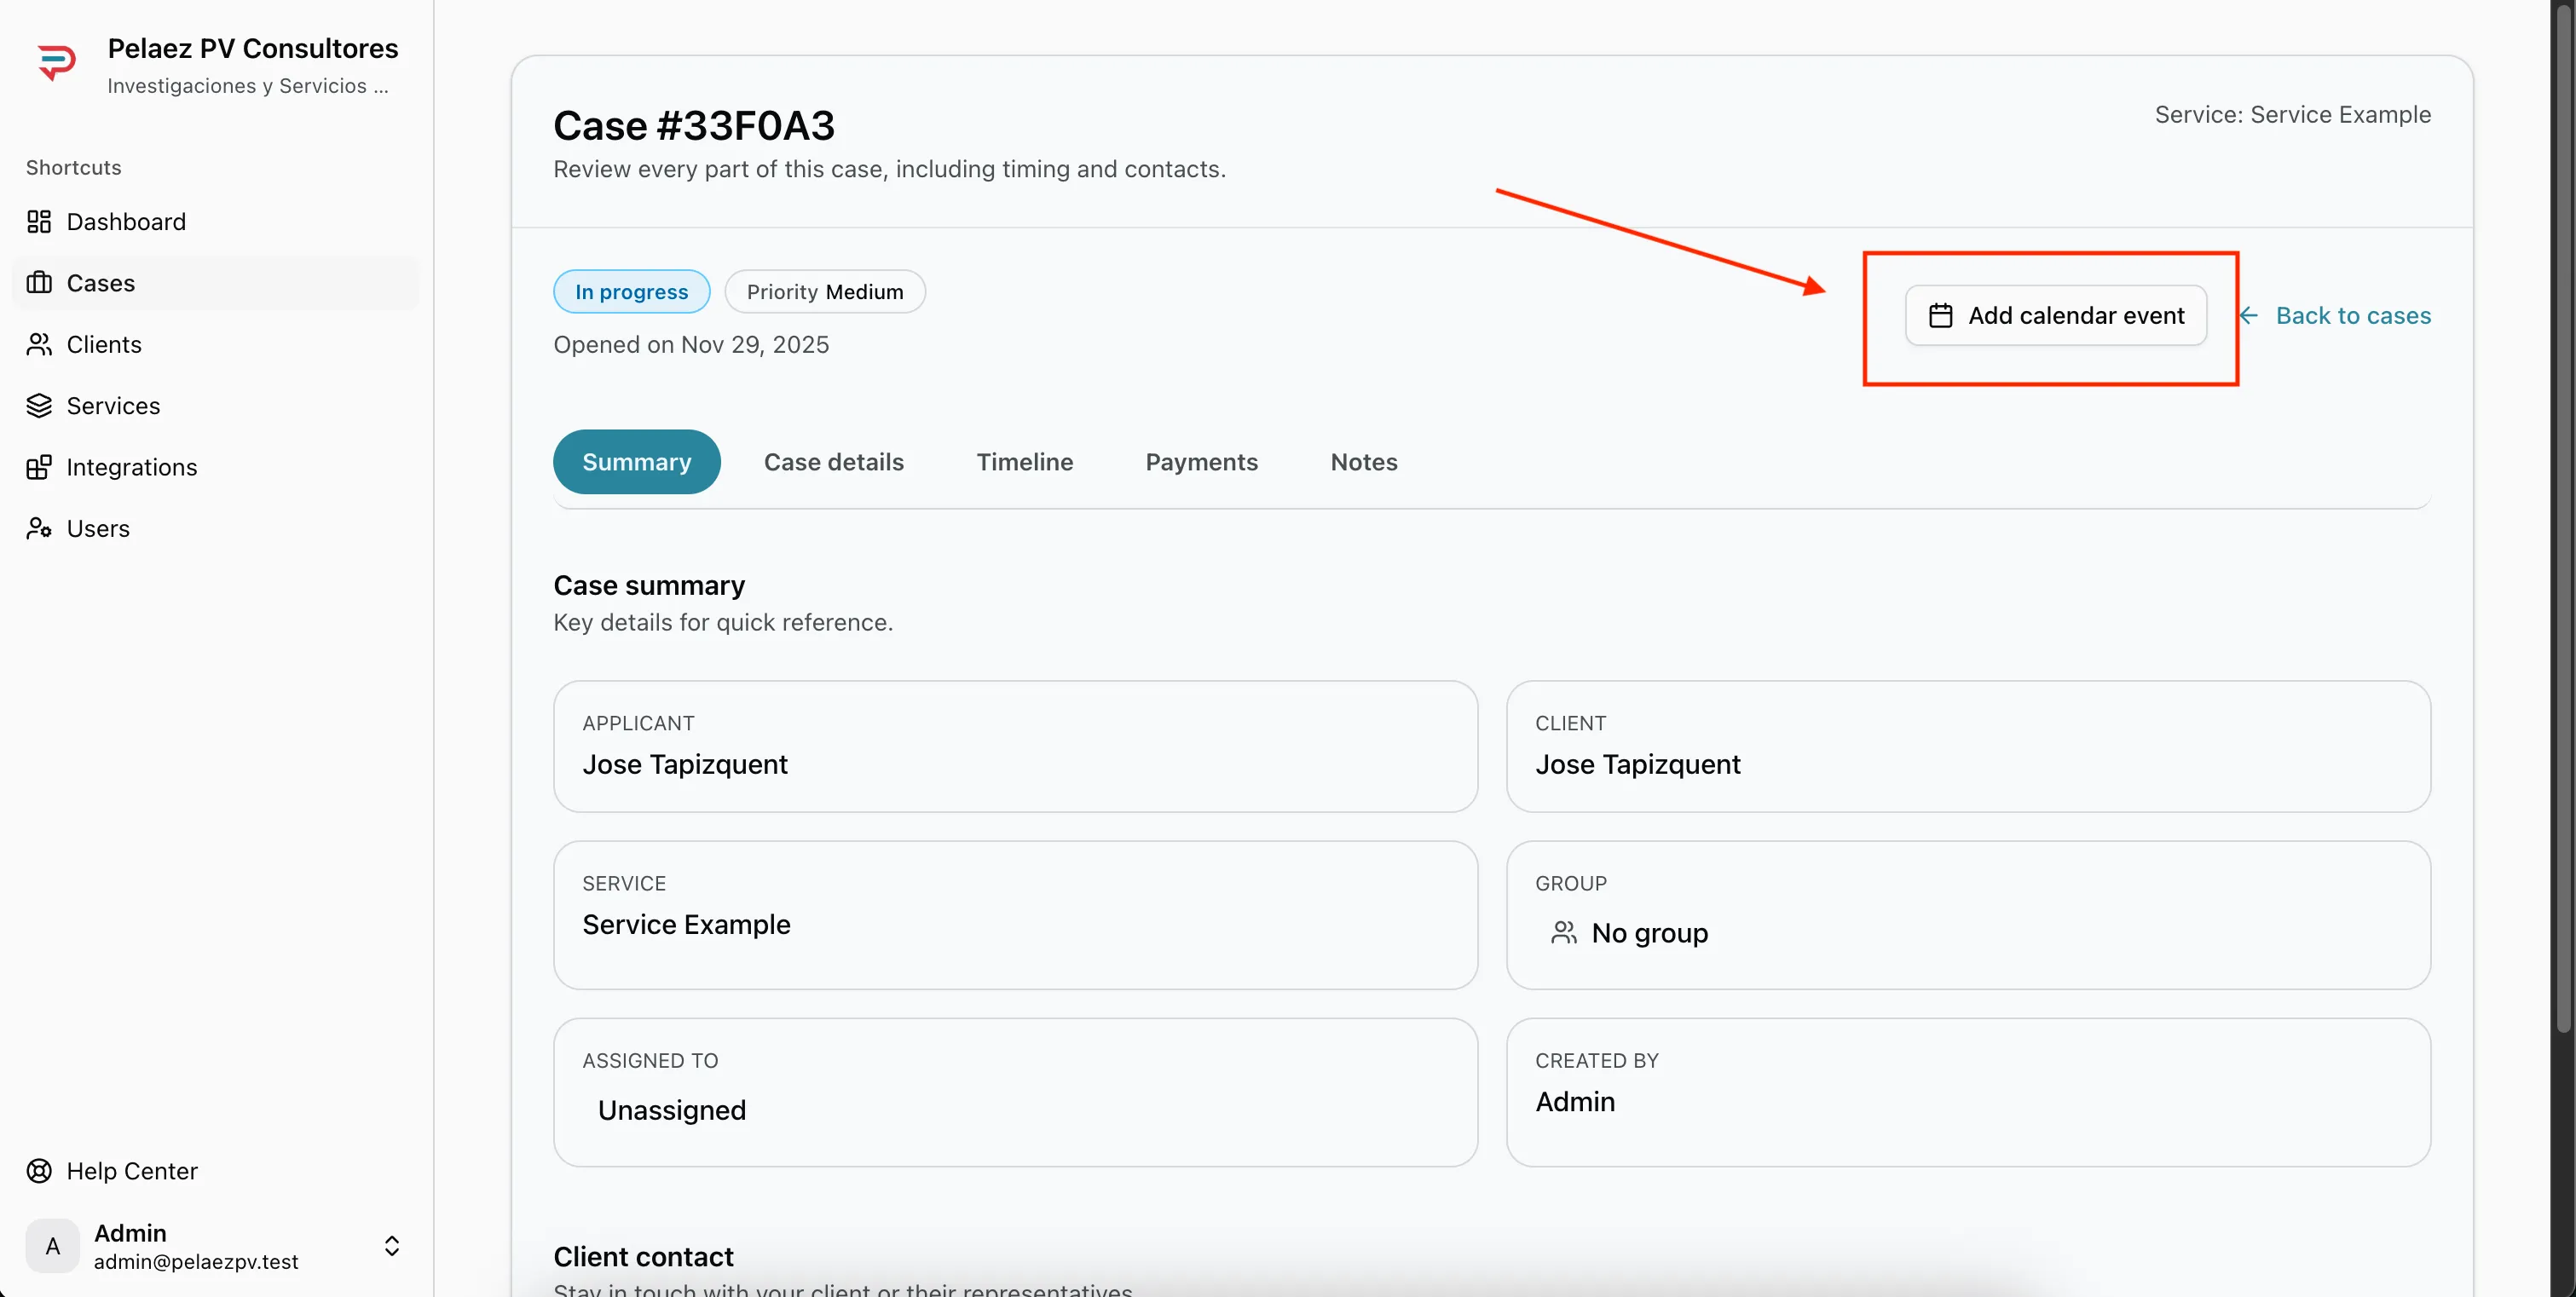Switch to the Case details tab
The width and height of the screenshot is (2576, 1297).
(x=834, y=461)
